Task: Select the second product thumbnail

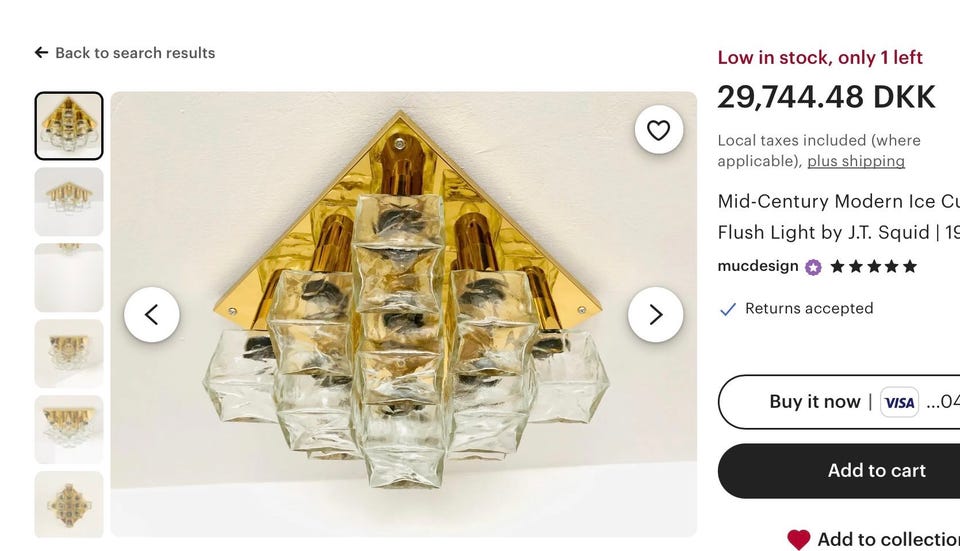Action: (69, 202)
